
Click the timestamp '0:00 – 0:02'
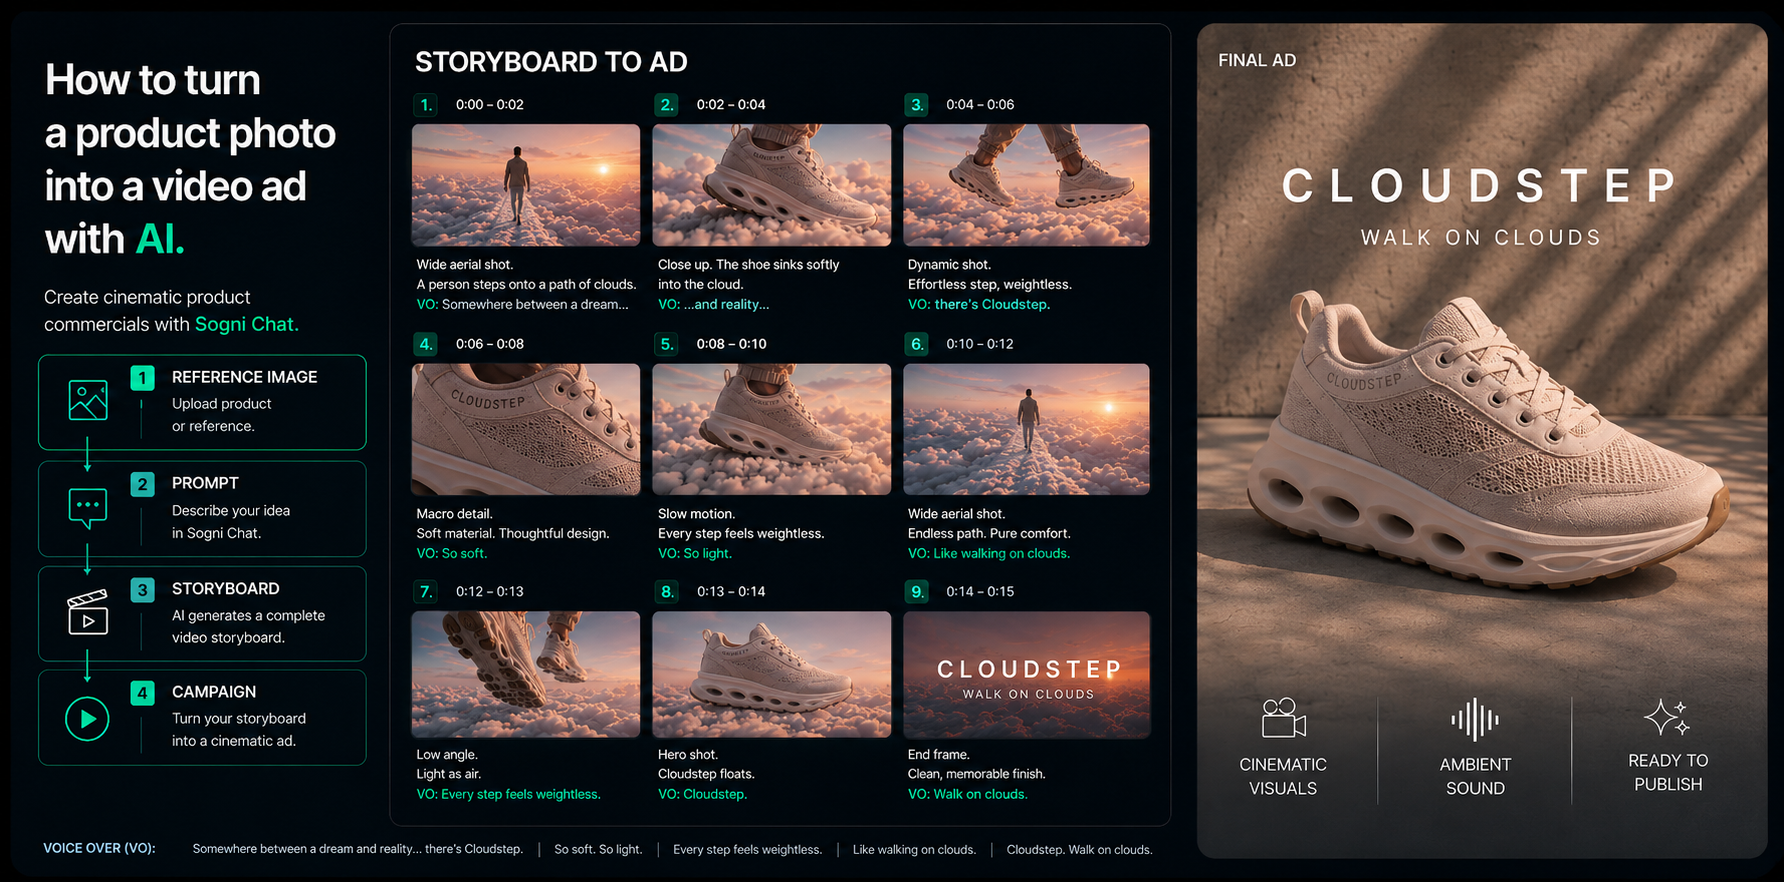pos(490,104)
